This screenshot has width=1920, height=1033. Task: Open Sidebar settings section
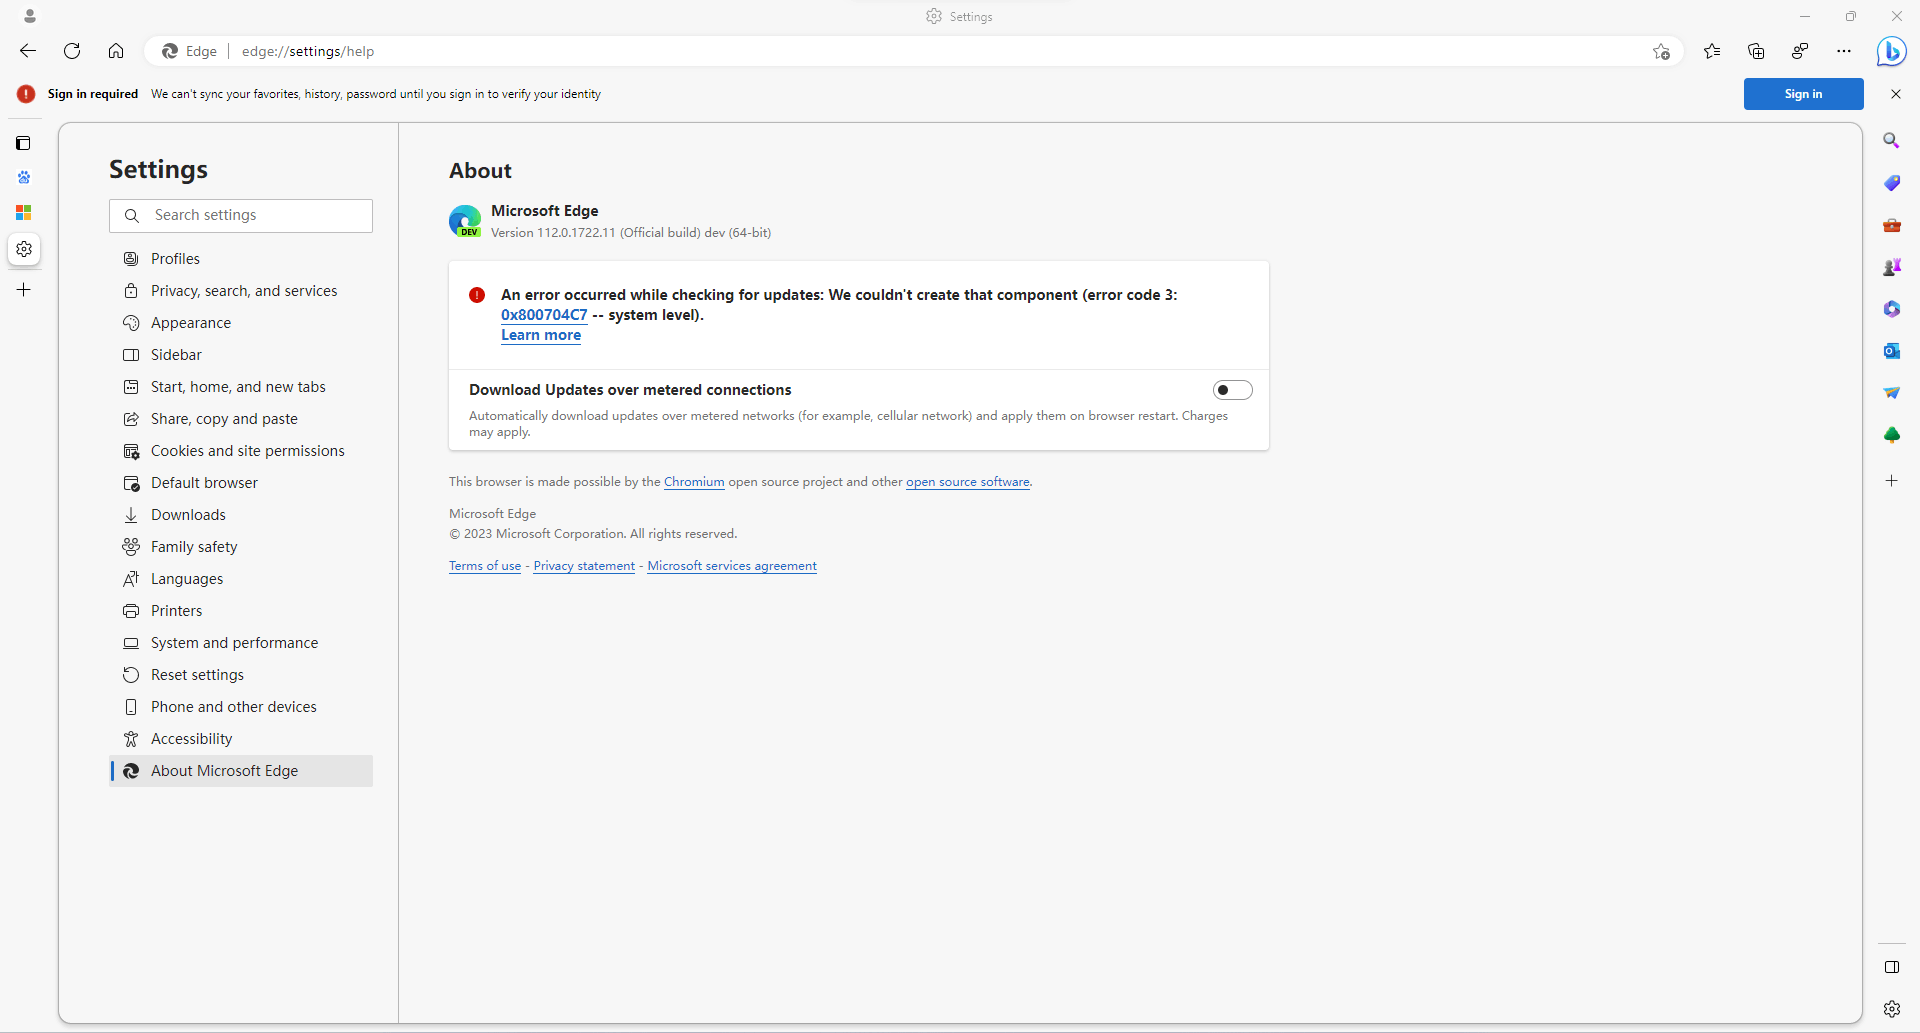click(241, 355)
